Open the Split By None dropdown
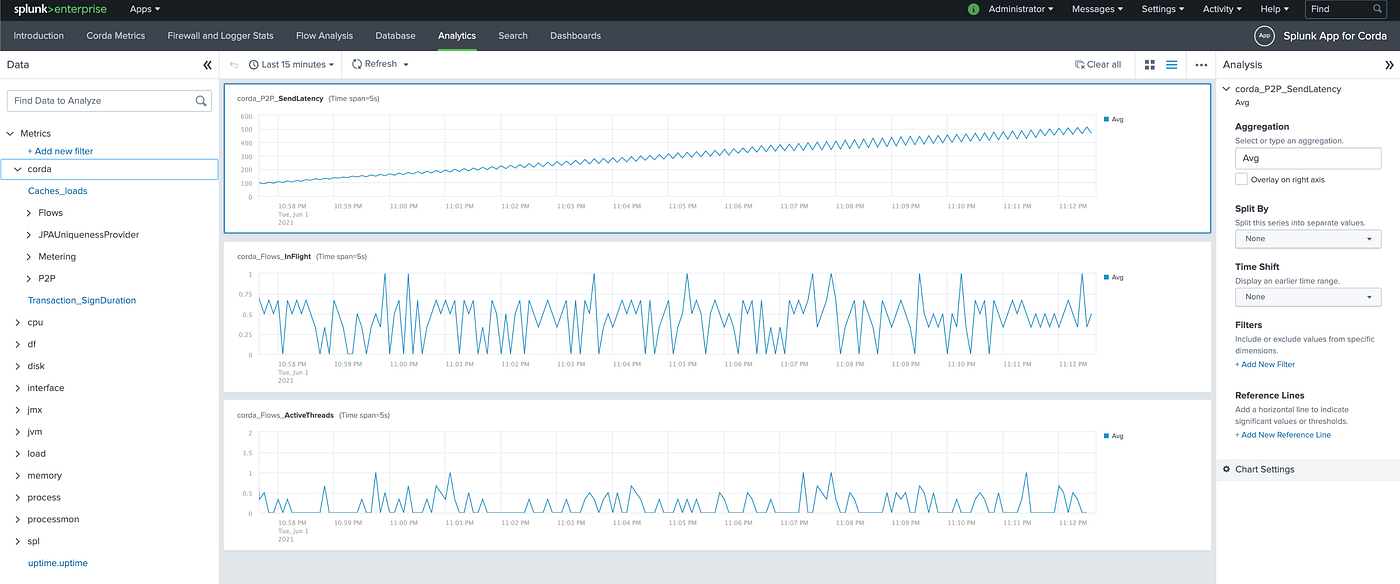Viewport: 1400px width, 584px height. coord(1308,239)
